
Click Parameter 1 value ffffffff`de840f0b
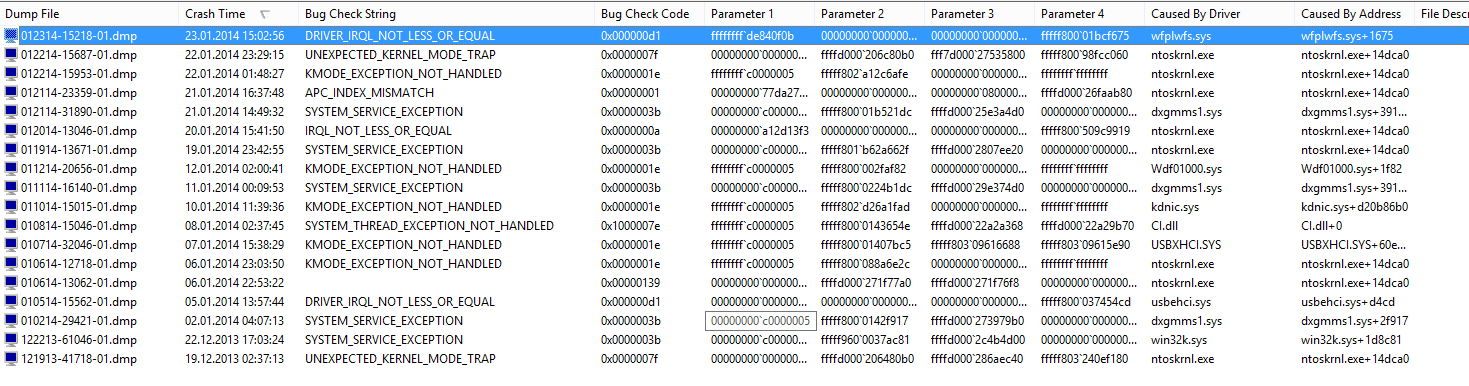click(x=752, y=35)
